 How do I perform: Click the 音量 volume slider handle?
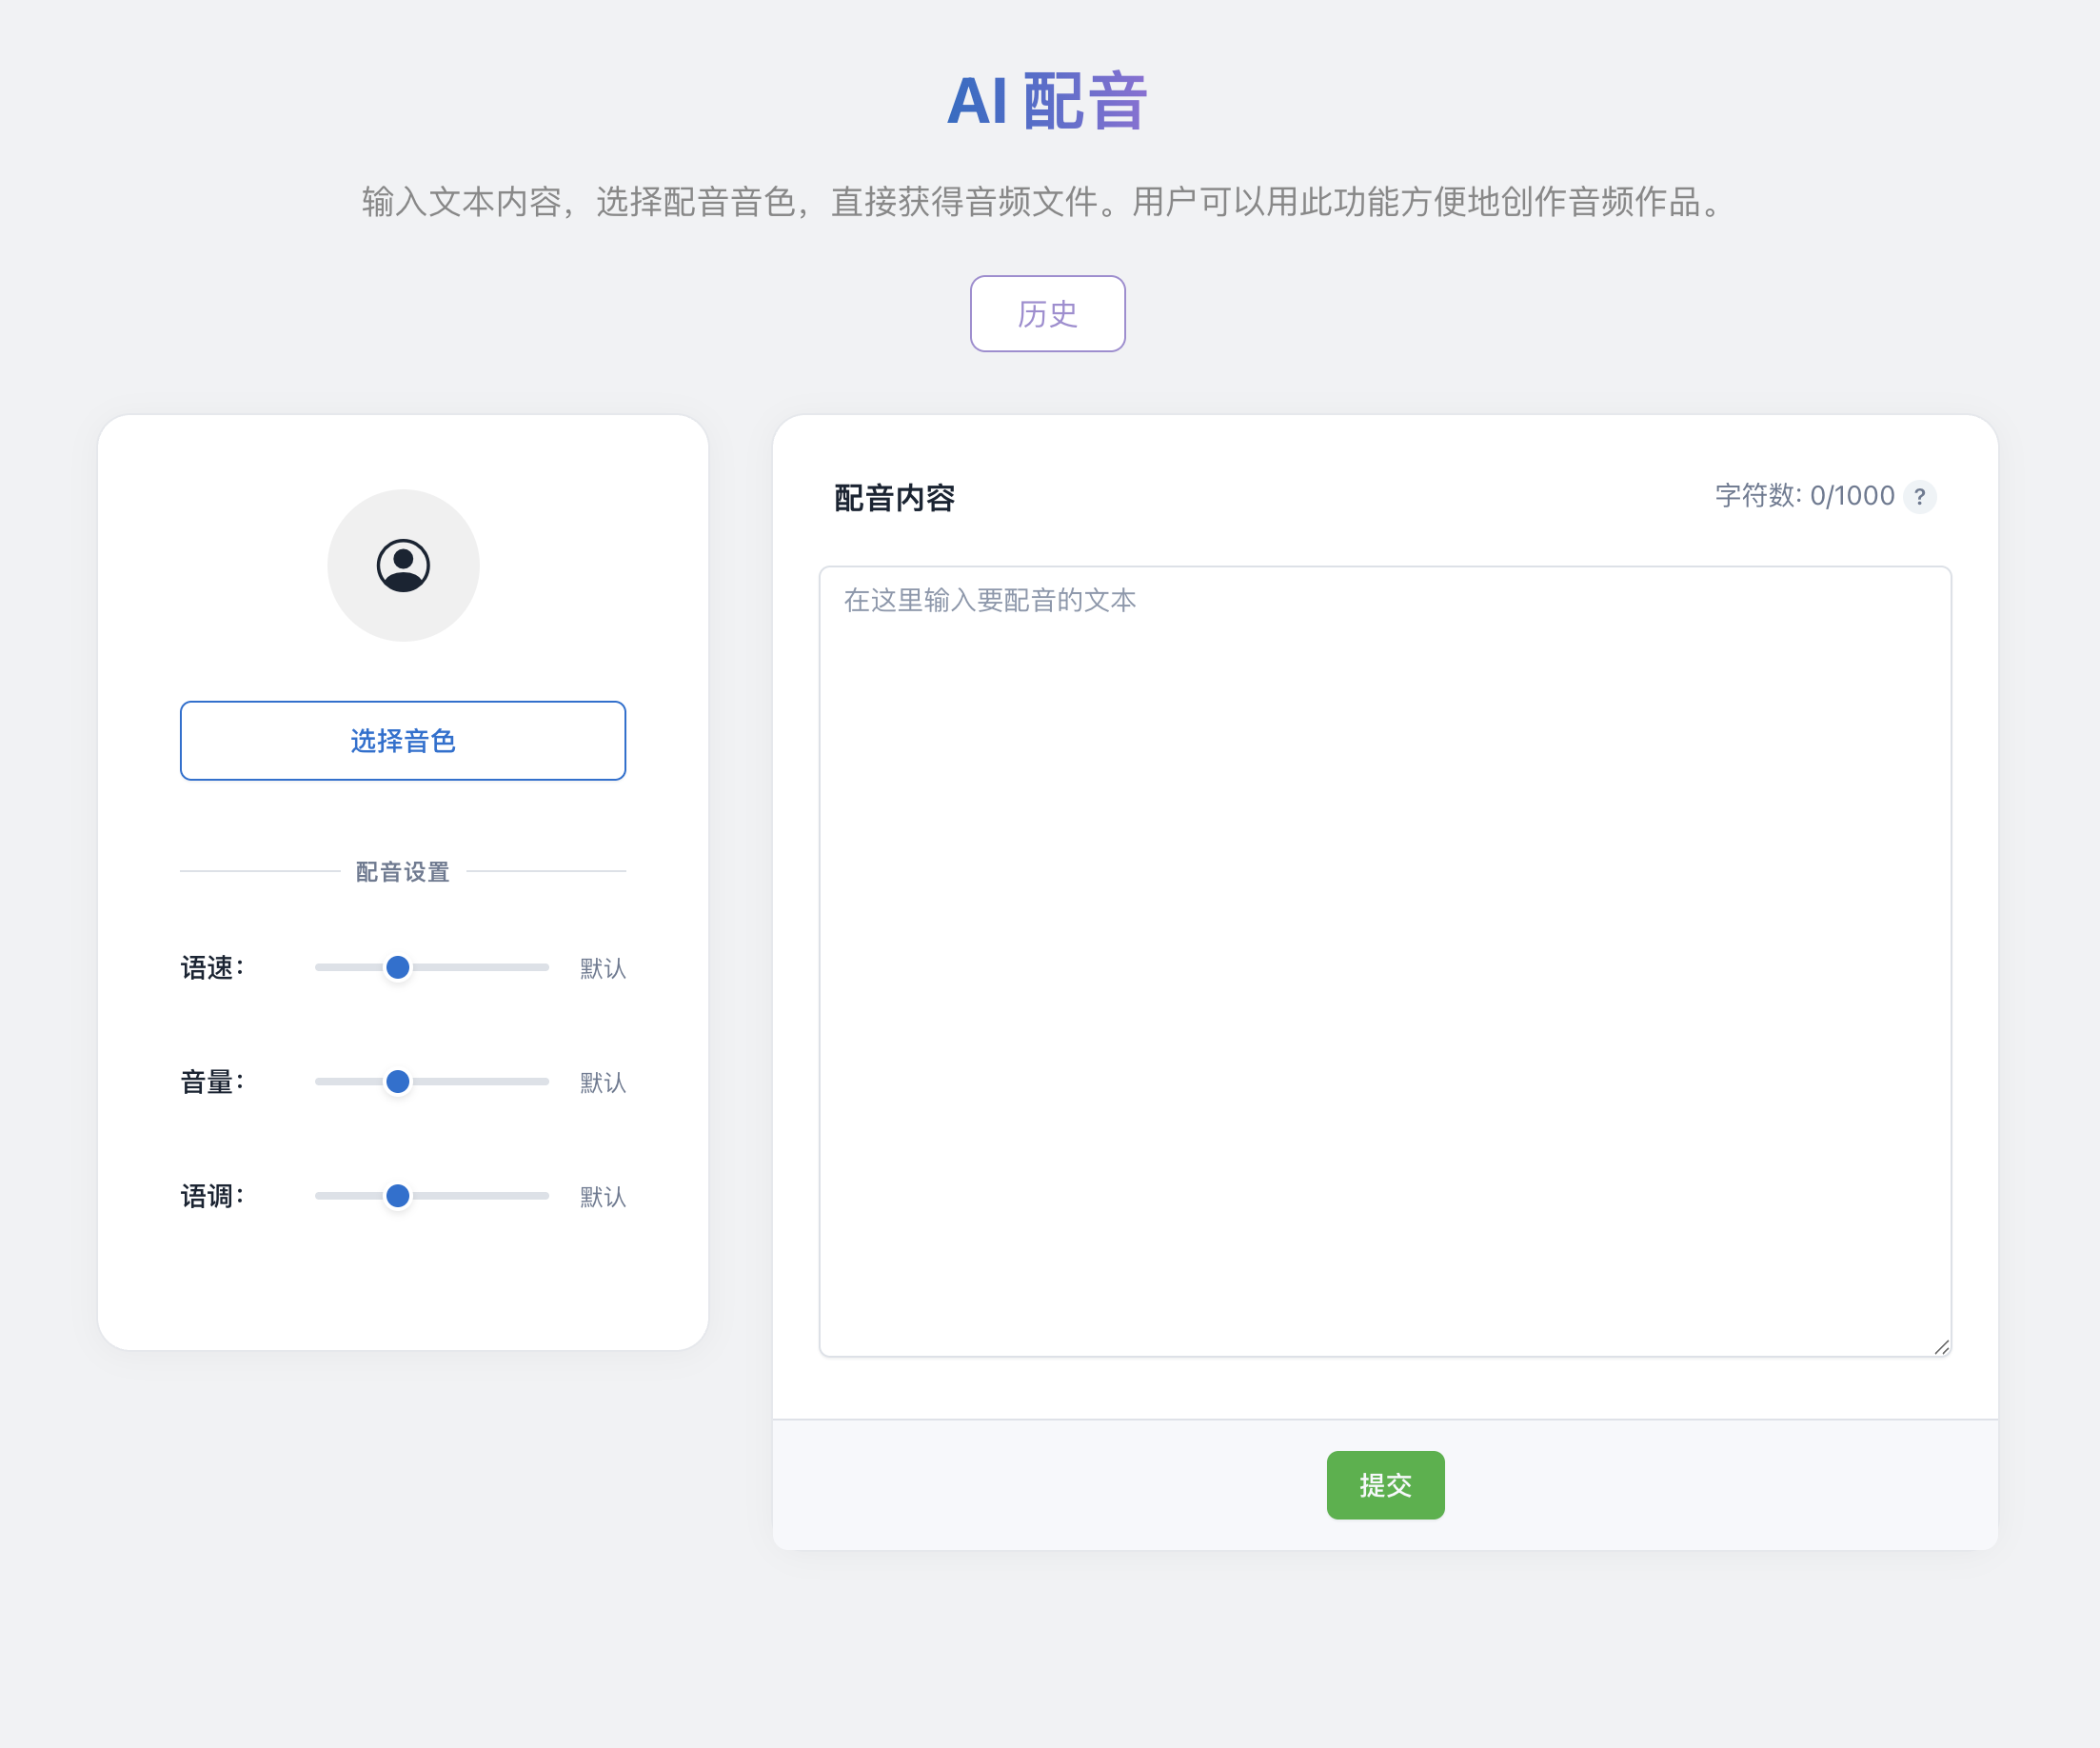398,1081
